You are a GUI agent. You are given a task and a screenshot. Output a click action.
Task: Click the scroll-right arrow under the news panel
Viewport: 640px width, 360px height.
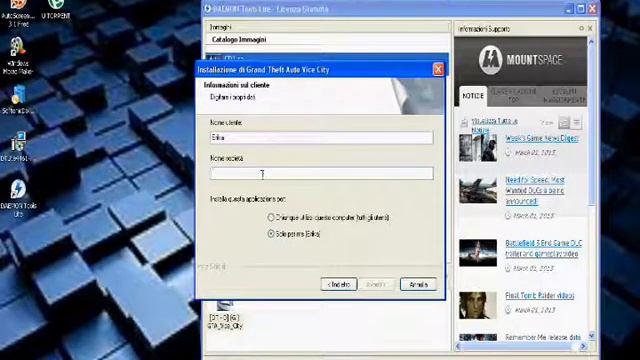click(583, 346)
